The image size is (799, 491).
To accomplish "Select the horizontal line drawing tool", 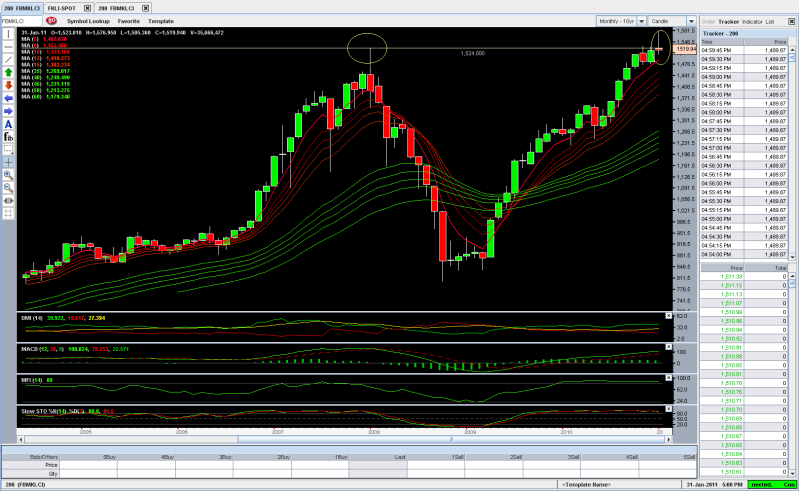I will pos(8,47).
